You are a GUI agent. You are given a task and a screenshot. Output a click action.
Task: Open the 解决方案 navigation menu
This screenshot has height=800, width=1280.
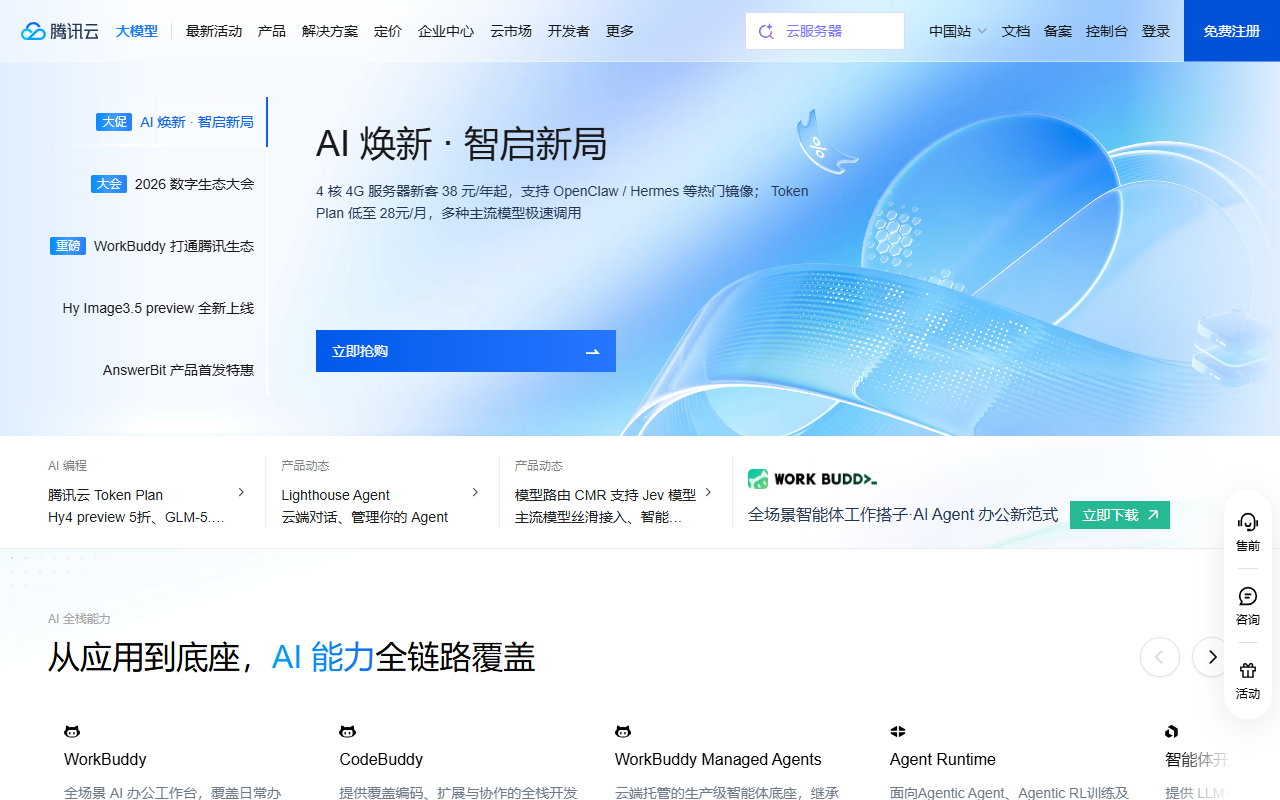pyautogui.click(x=330, y=31)
